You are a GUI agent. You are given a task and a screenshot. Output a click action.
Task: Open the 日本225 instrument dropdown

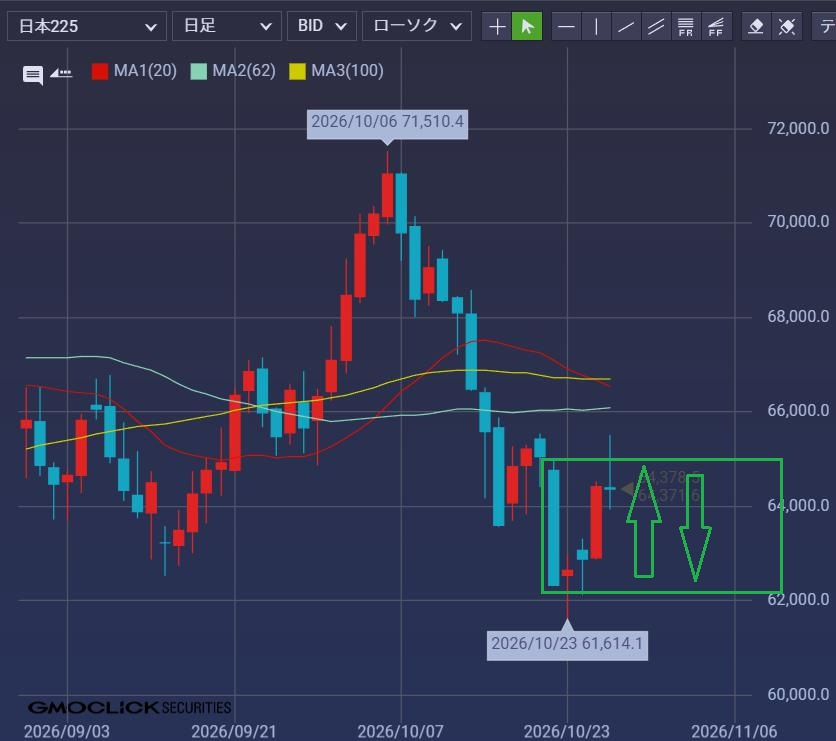tap(87, 26)
